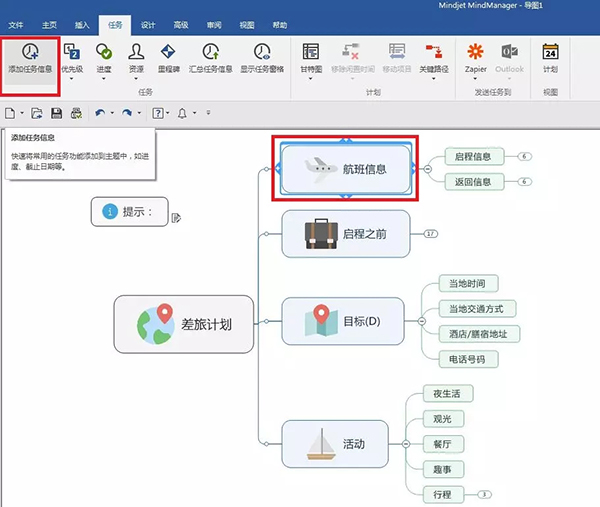This screenshot has width=600, height=507.
Task: Switch to the Review (审阅) tab
Action: coord(214,25)
